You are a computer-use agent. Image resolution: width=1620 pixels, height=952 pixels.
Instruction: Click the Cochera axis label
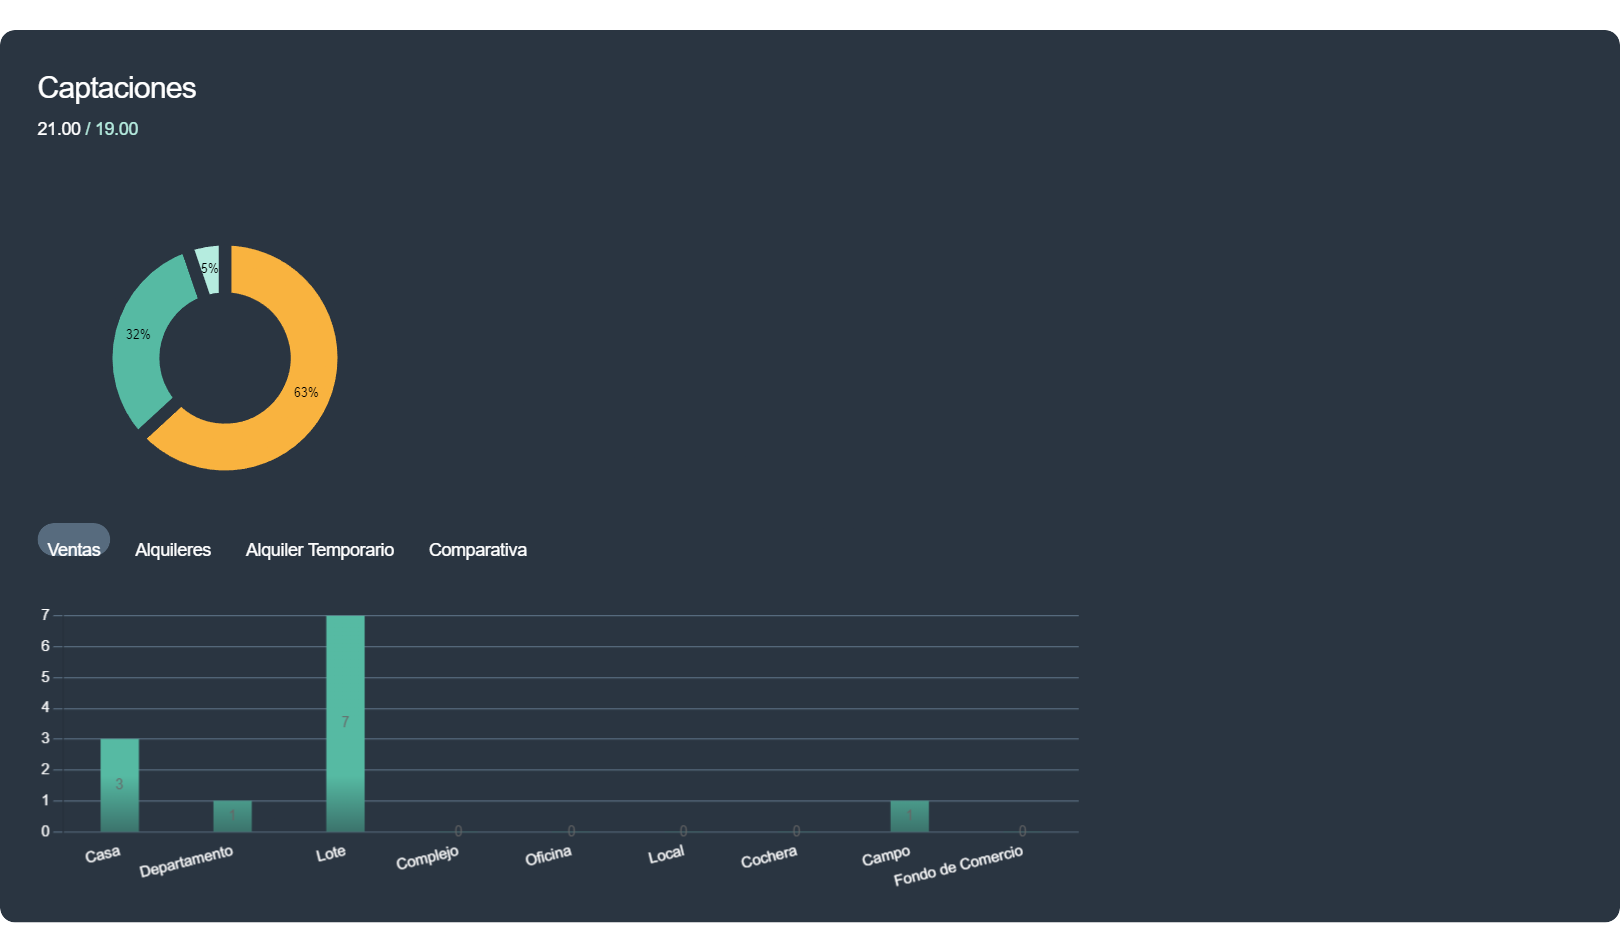[x=769, y=857]
